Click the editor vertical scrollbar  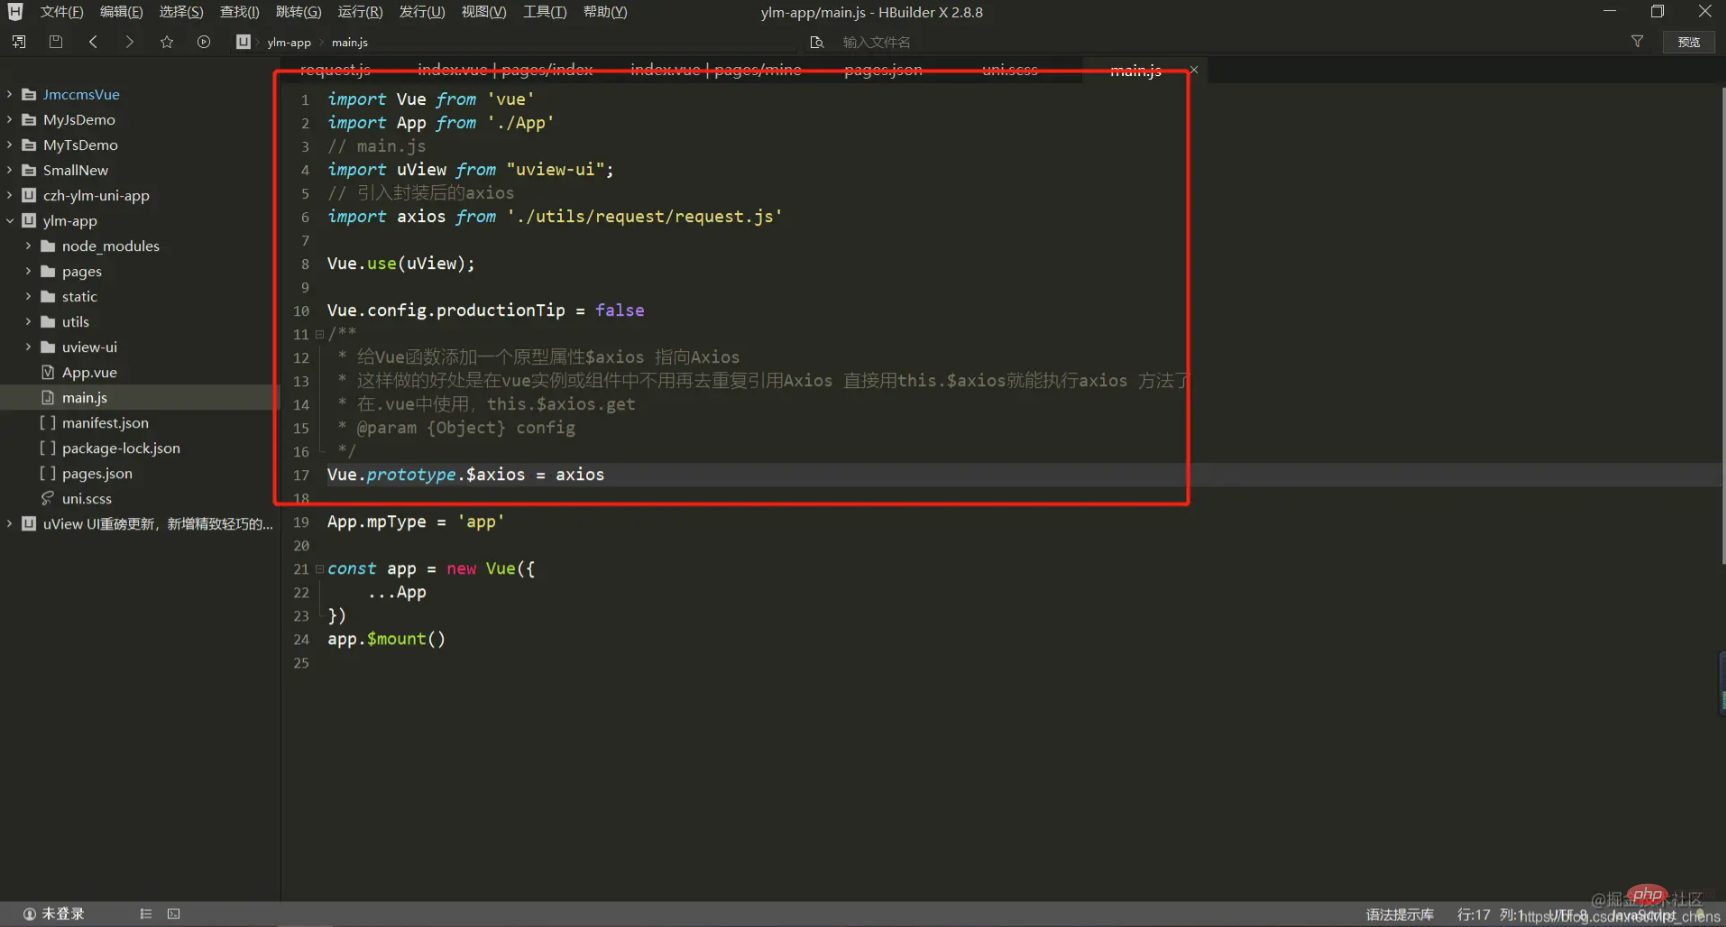pyautogui.click(x=1722, y=326)
